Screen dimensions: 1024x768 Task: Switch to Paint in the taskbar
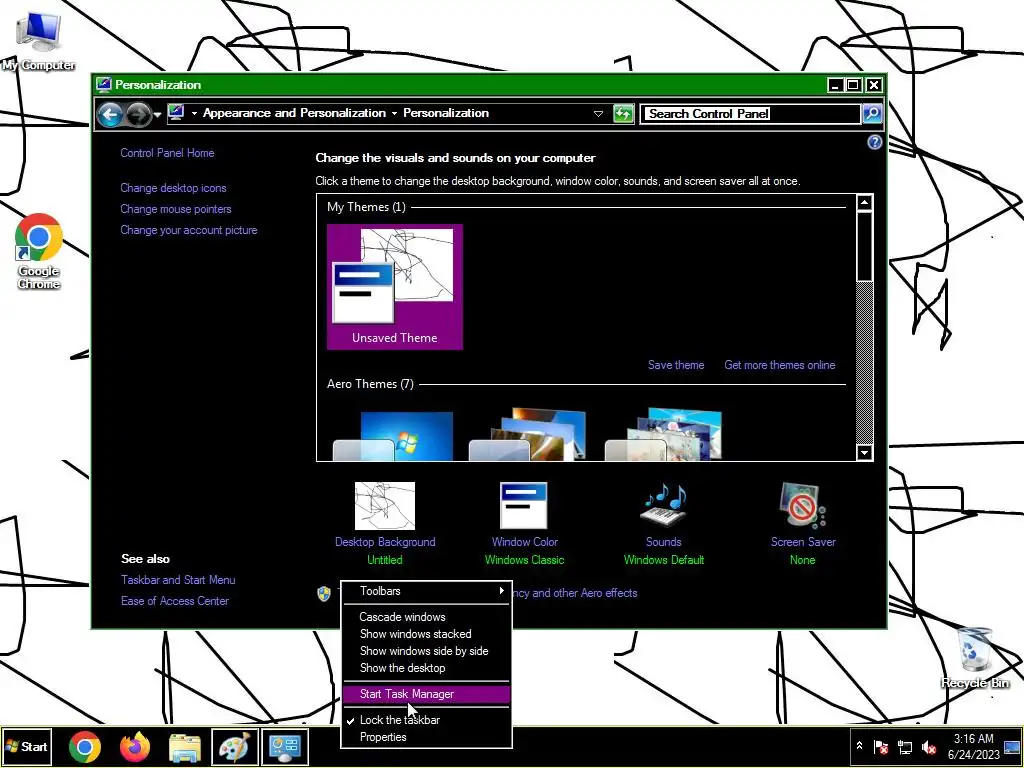(x=234, y=746)
